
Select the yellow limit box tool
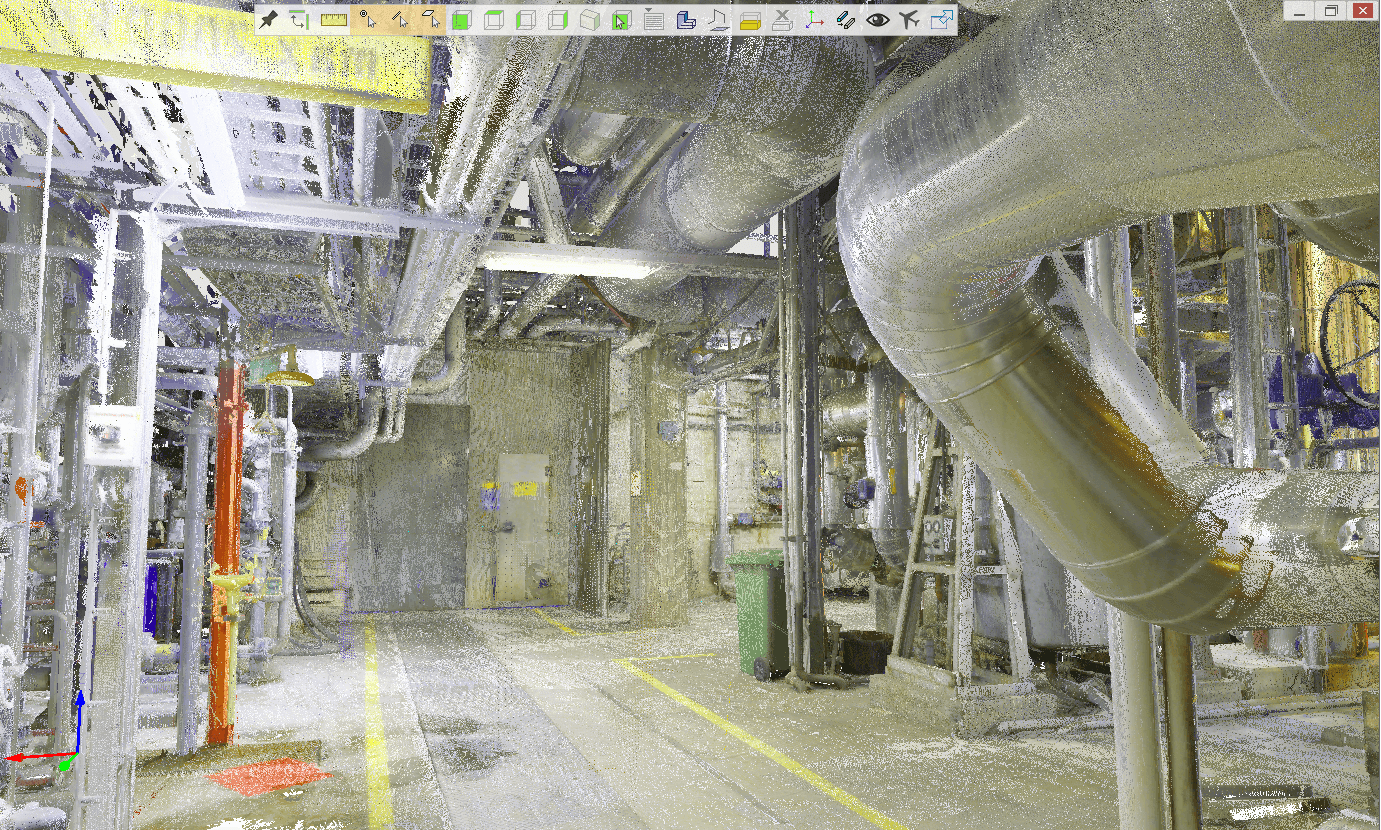(748, 16)
